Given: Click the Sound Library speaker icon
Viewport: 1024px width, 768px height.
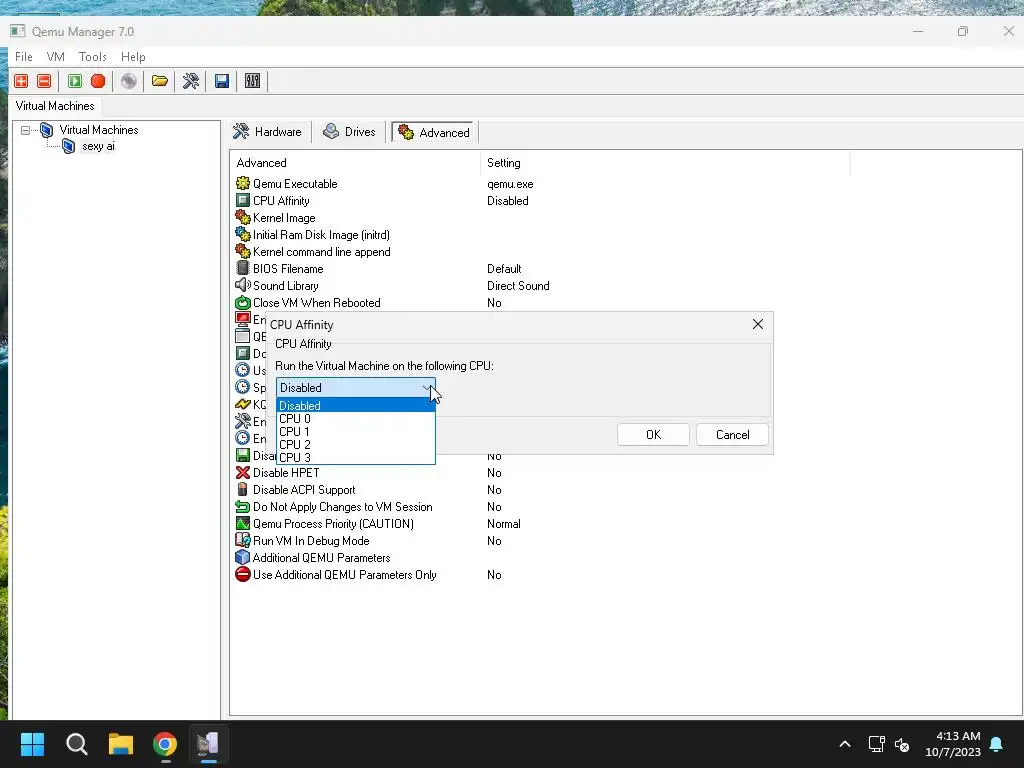Looking at the screenshot, I should tap(243, 285).
